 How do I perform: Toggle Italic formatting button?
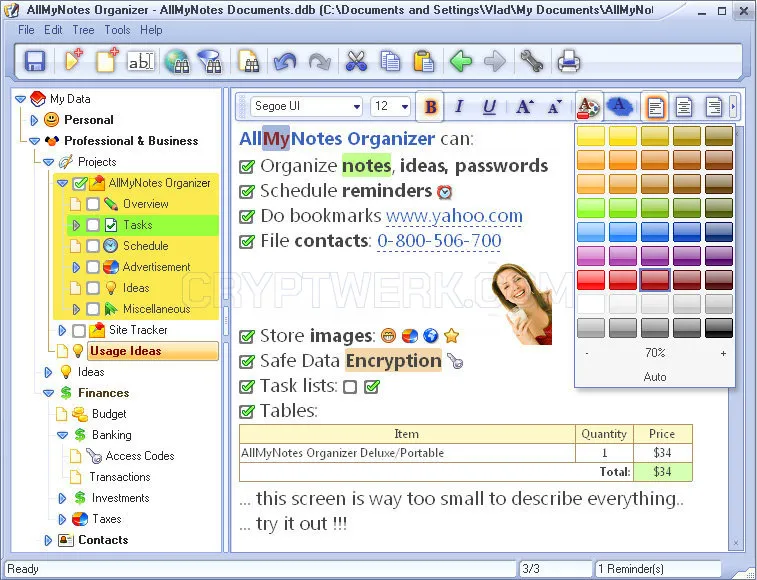(459, 106)
